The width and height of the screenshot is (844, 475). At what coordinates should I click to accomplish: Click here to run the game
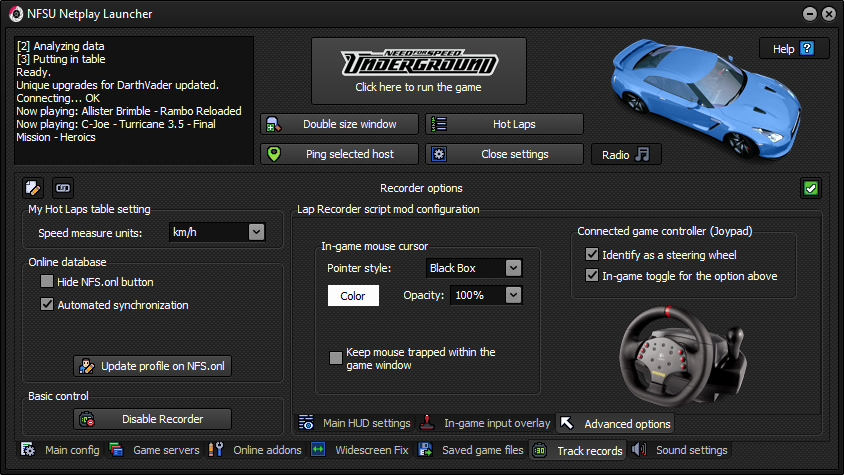[x=419, y=71]
